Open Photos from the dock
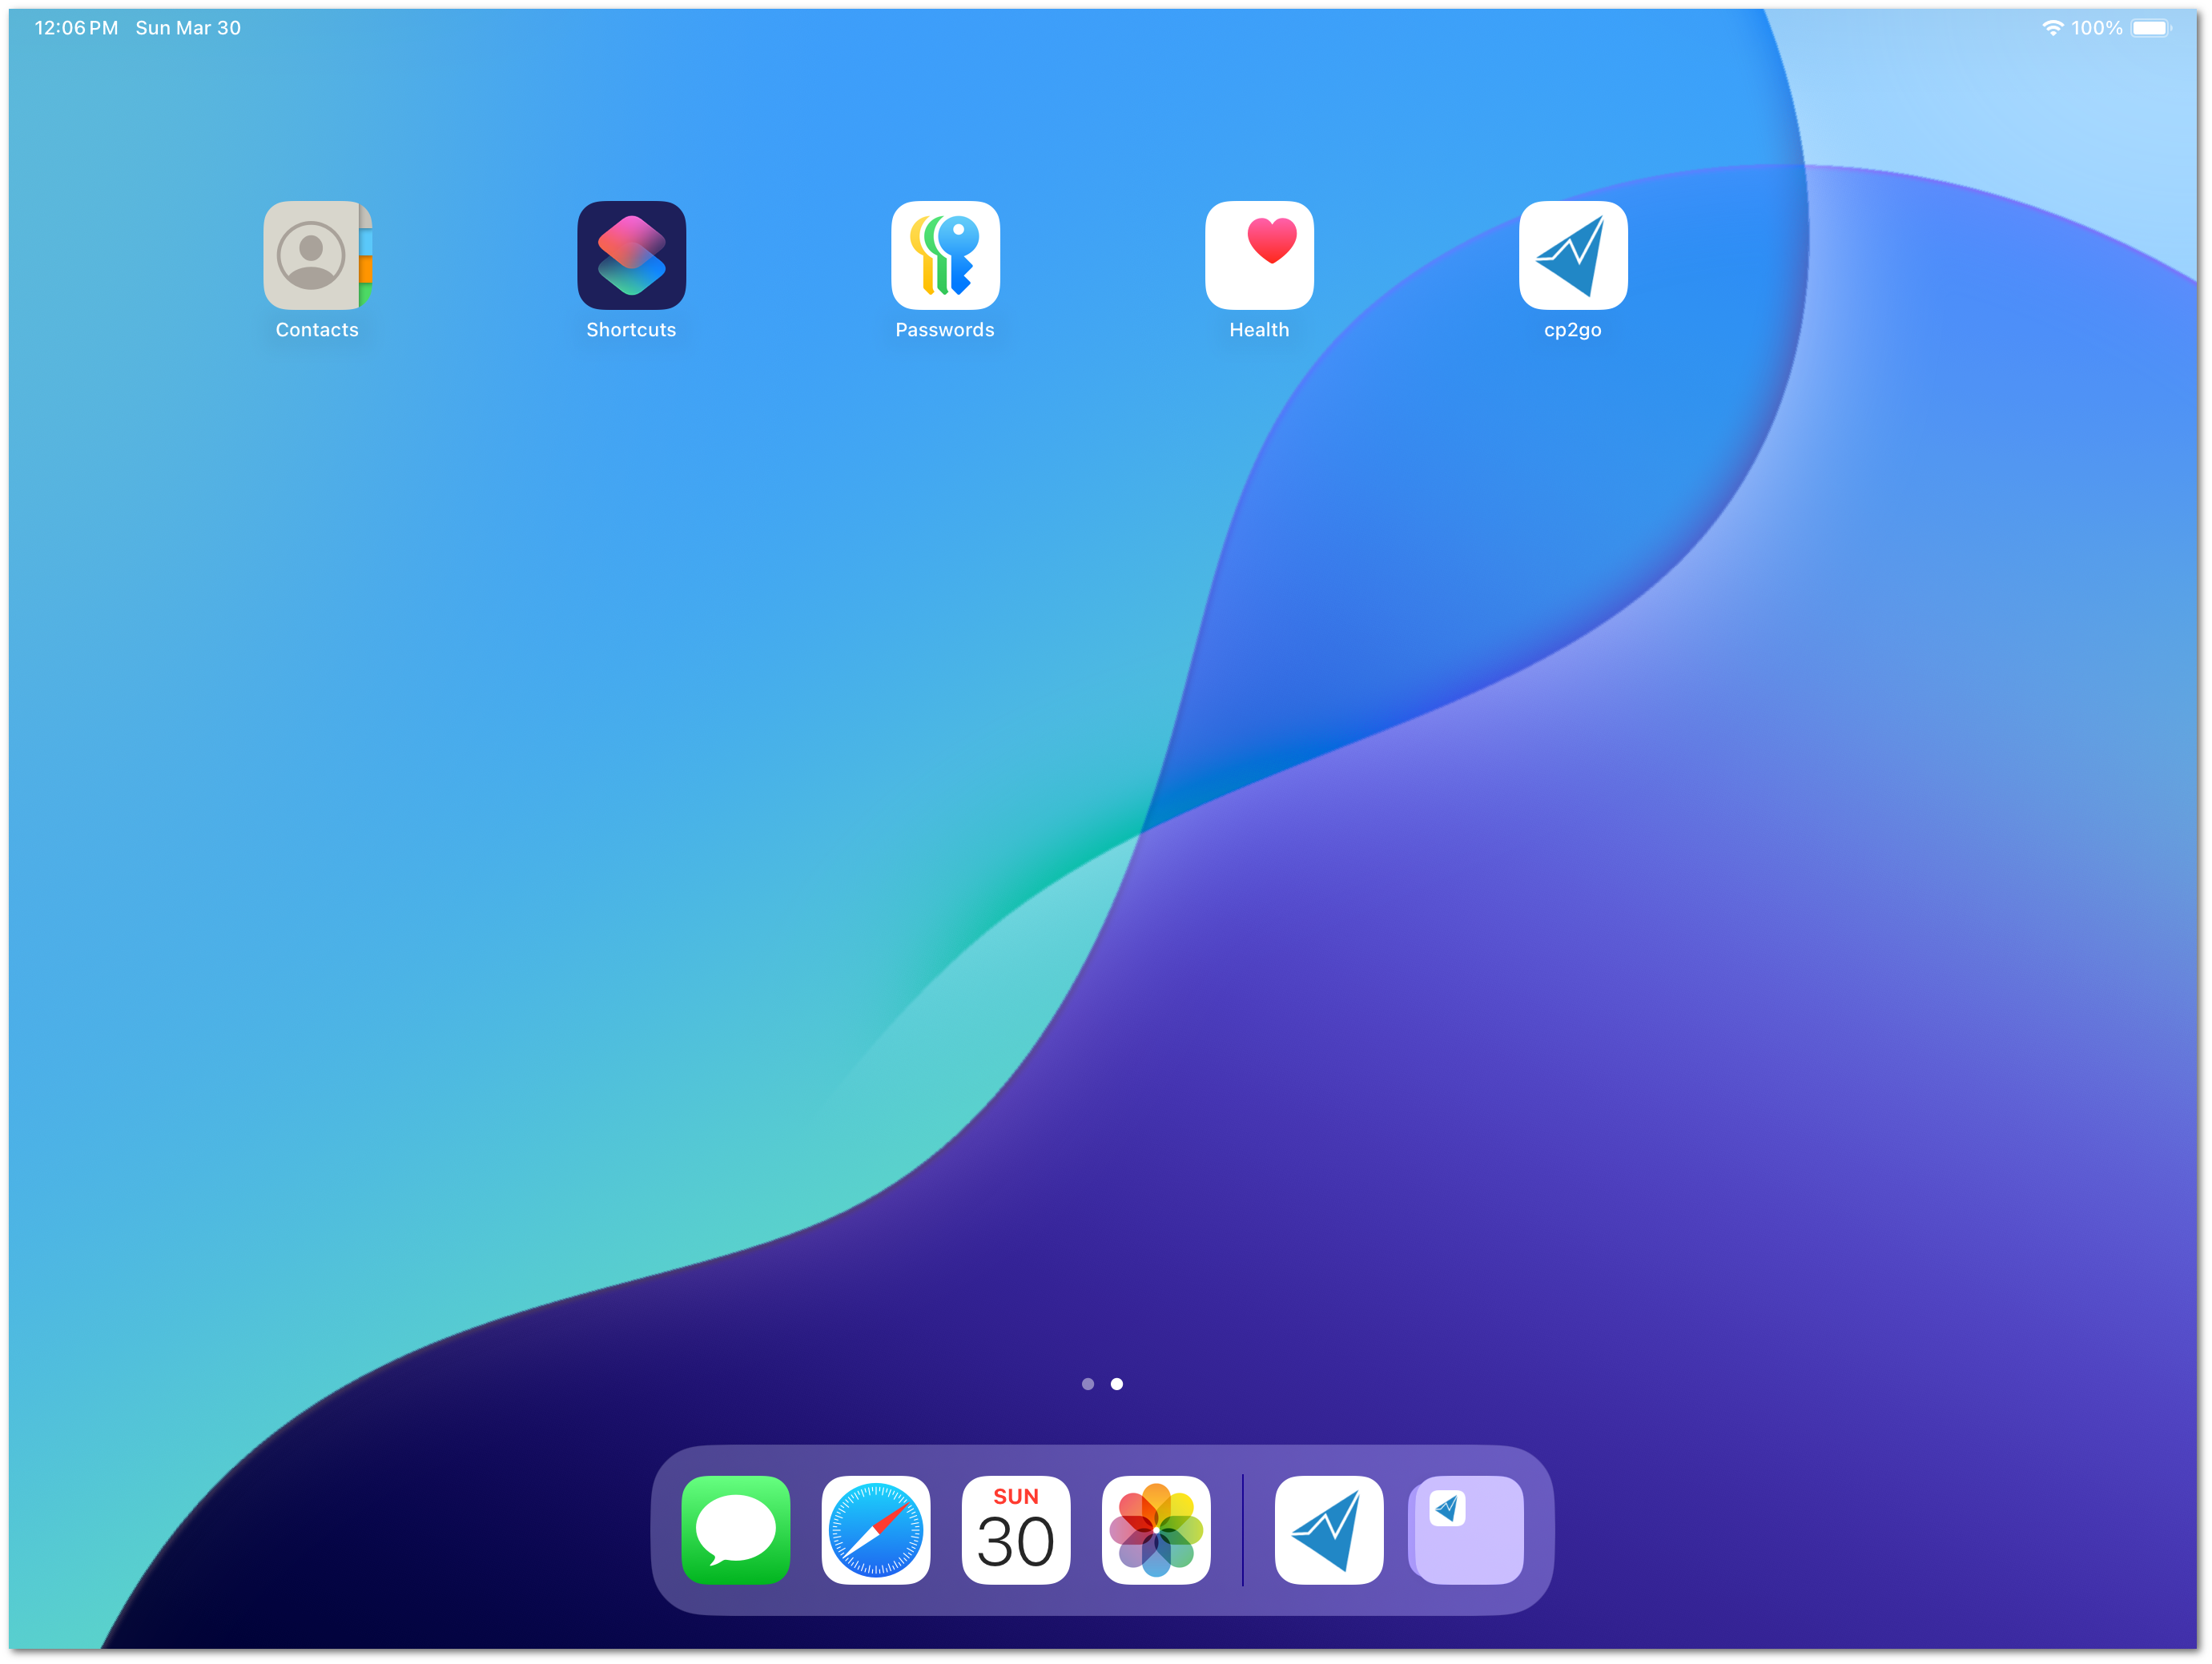The width and height of the screenshot is (2212, 1664). tap(1156, 1530)
